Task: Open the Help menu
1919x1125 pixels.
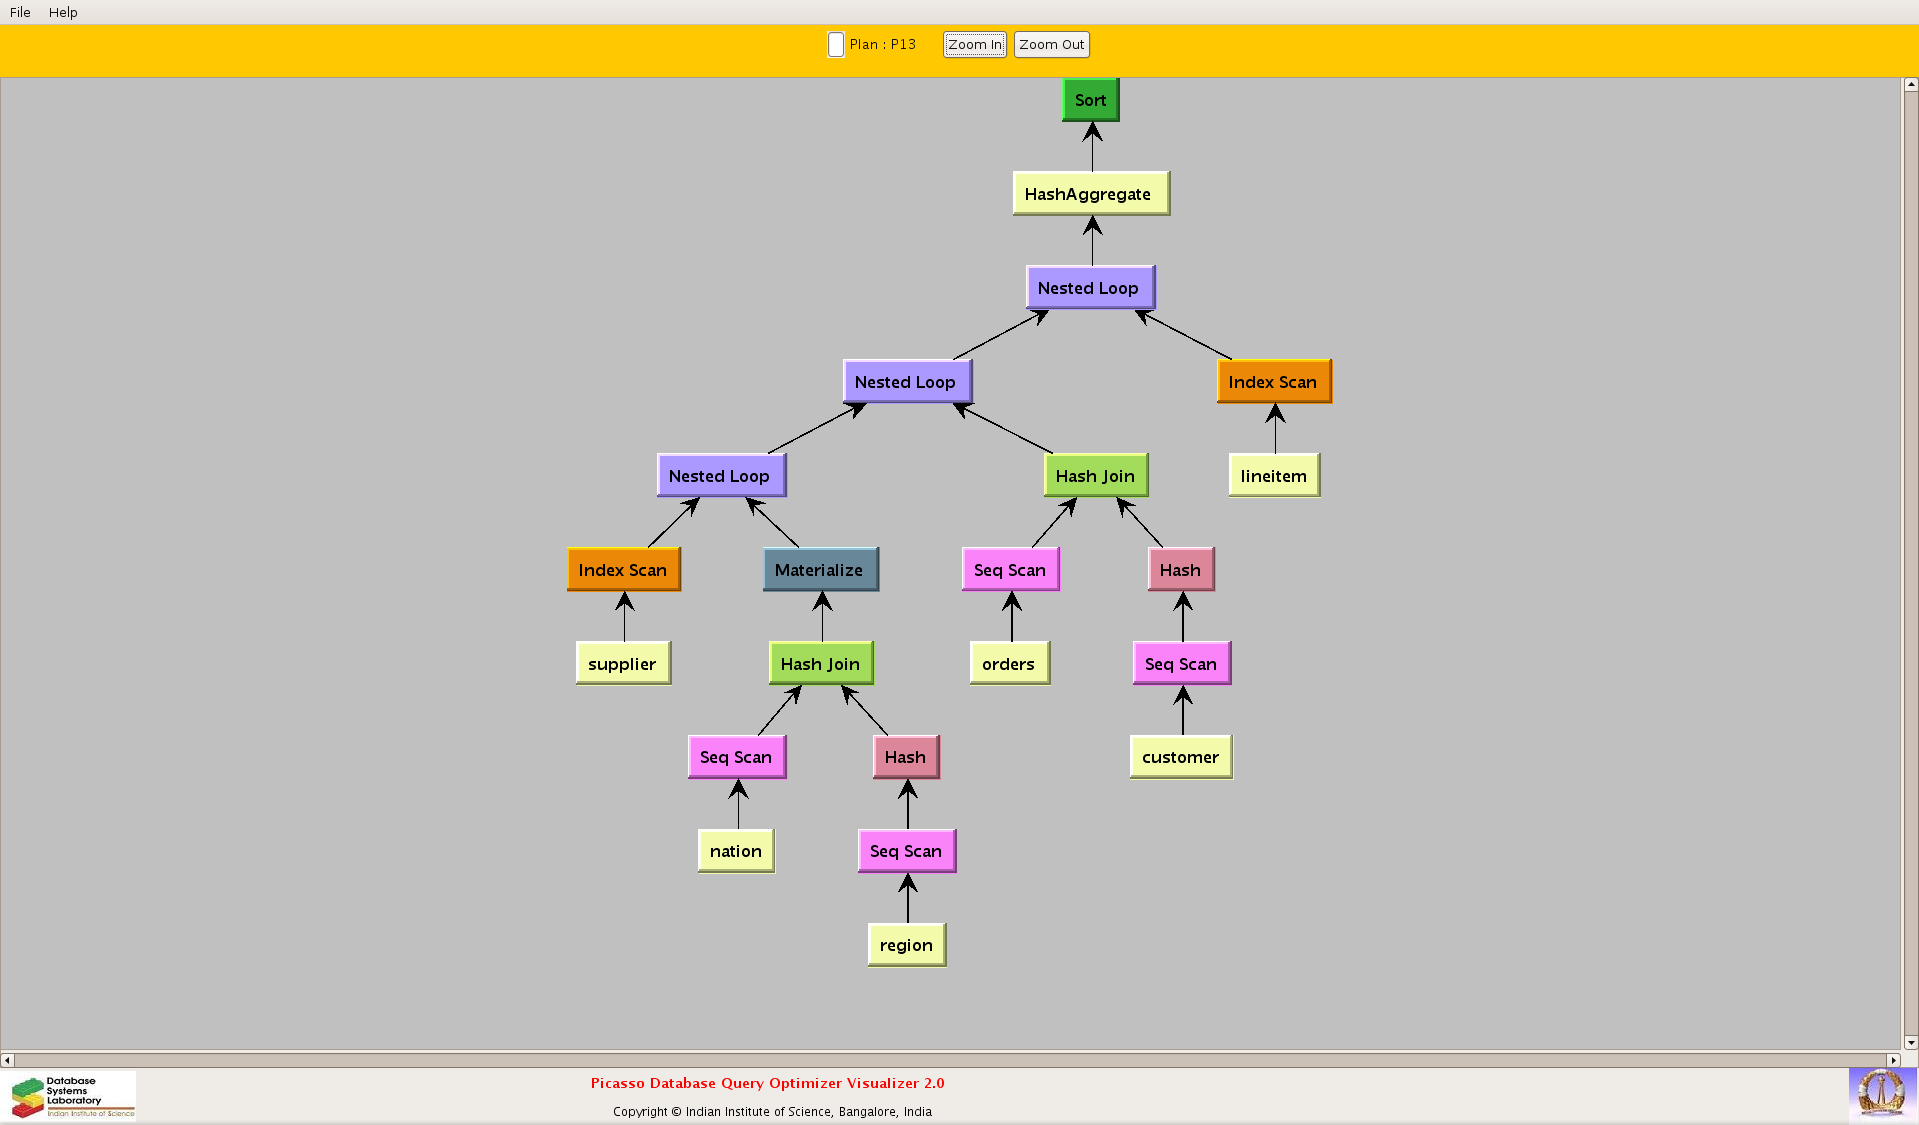Action: tap(63, 12)
